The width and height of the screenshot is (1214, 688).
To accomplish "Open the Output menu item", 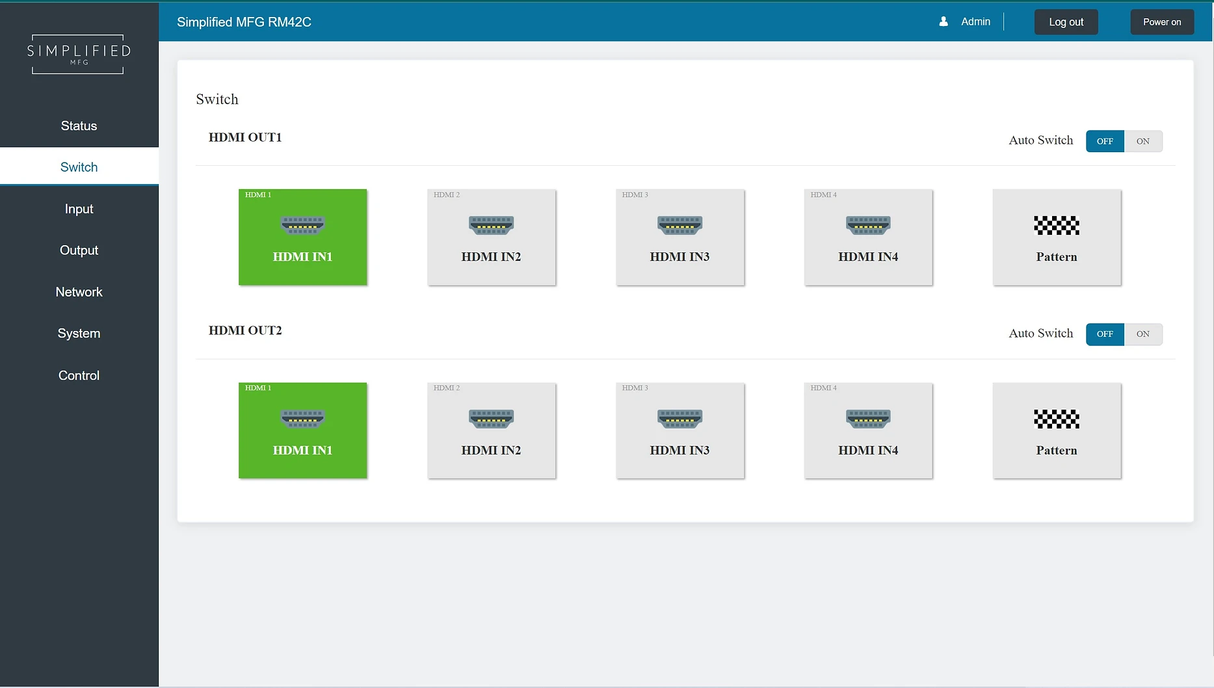I will click(x=79, y=250).
